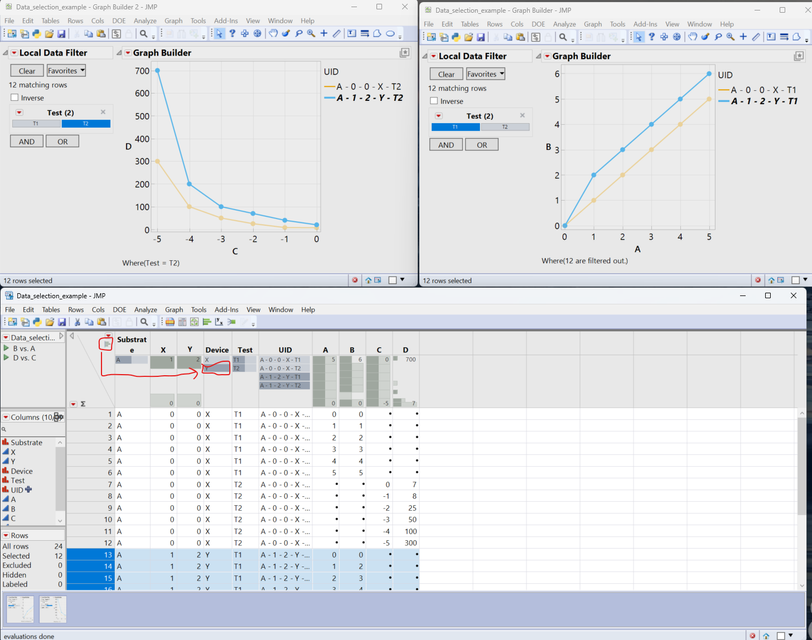Viewport: 812px width, 640px height.
Task: Check Inverse box in right Graph Builder filter
Action: 435,101
